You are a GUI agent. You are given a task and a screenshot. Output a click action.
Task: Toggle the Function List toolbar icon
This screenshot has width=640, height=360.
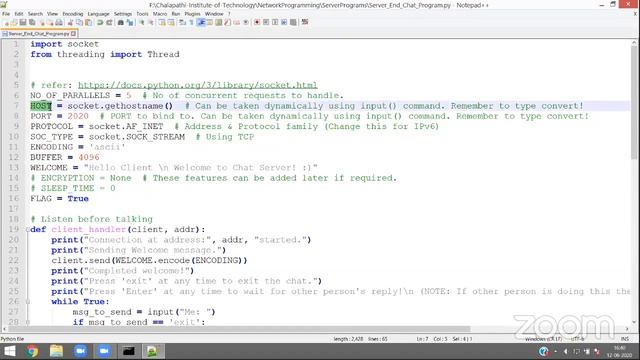tap(227, 22)
